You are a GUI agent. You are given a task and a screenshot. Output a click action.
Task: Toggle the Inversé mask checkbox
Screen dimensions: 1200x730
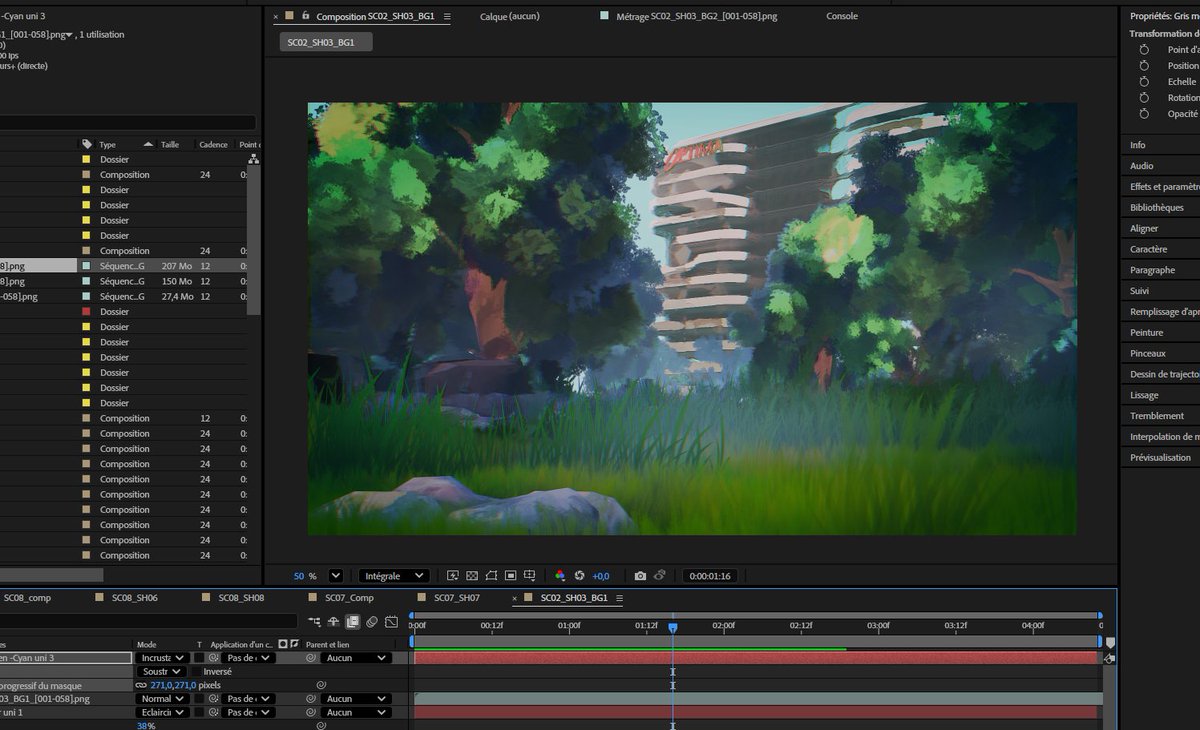pyautogui.click(x=197, y=672)
